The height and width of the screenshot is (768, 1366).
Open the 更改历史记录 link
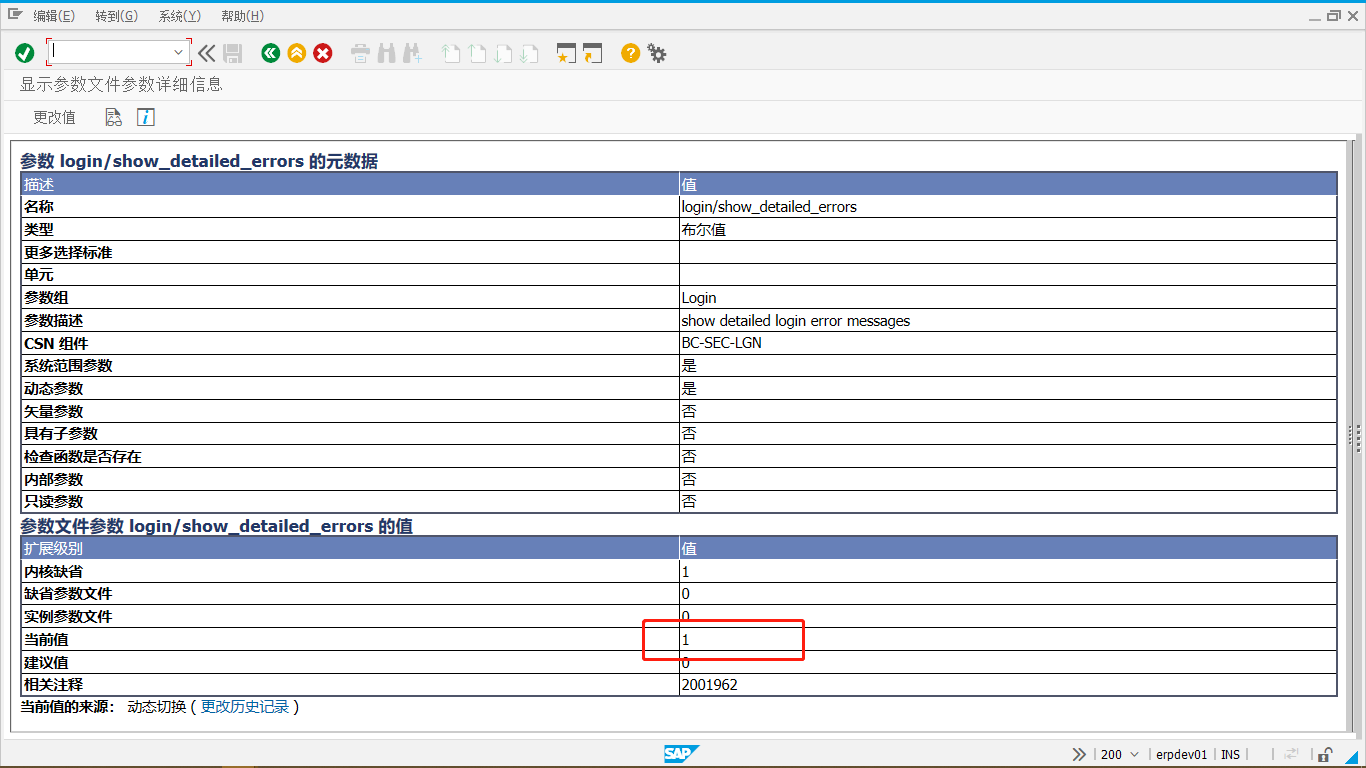pyautogui.click(x=245, y=707)
